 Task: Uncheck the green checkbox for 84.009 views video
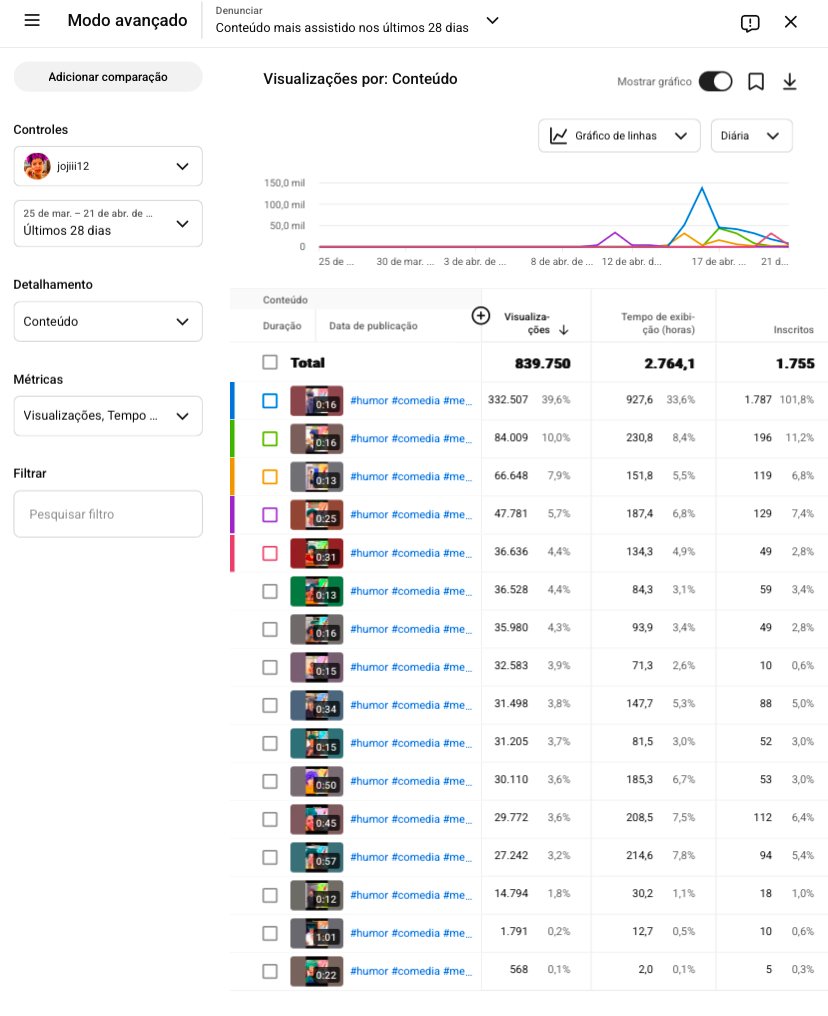270,439
